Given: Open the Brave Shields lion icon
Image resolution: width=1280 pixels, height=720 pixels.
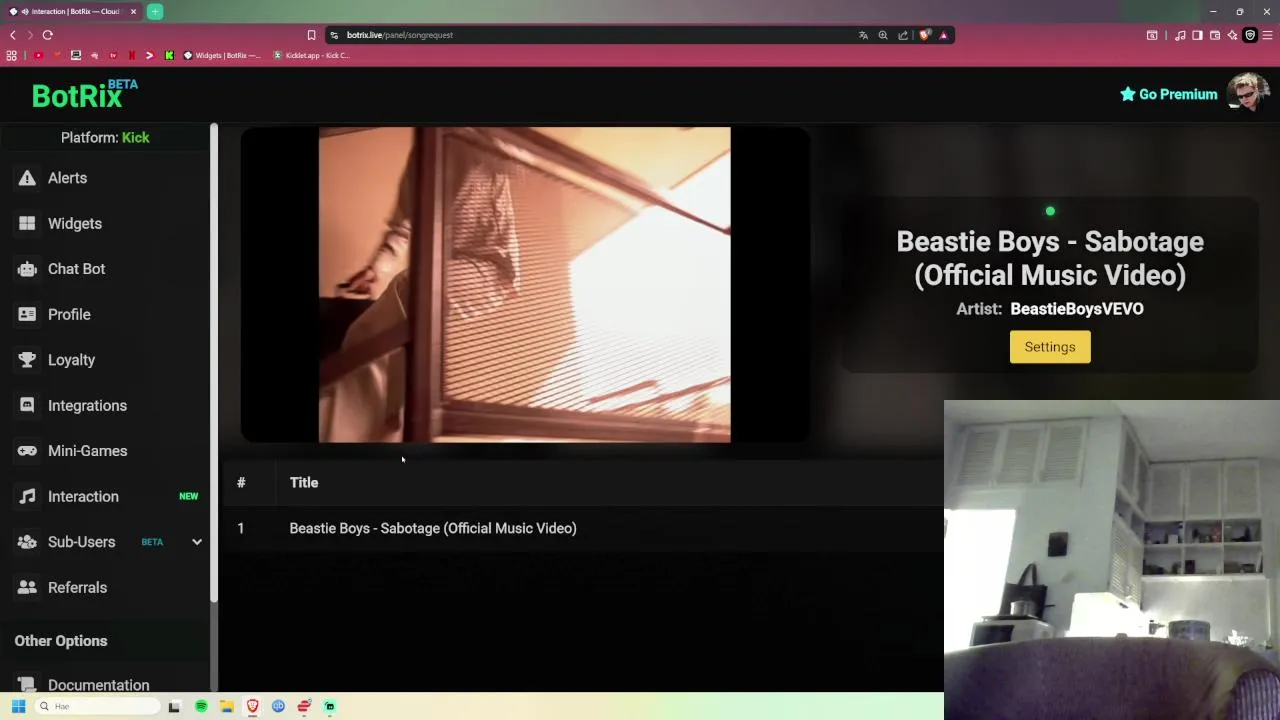Looking at the screenshot, I should [925, 35].
